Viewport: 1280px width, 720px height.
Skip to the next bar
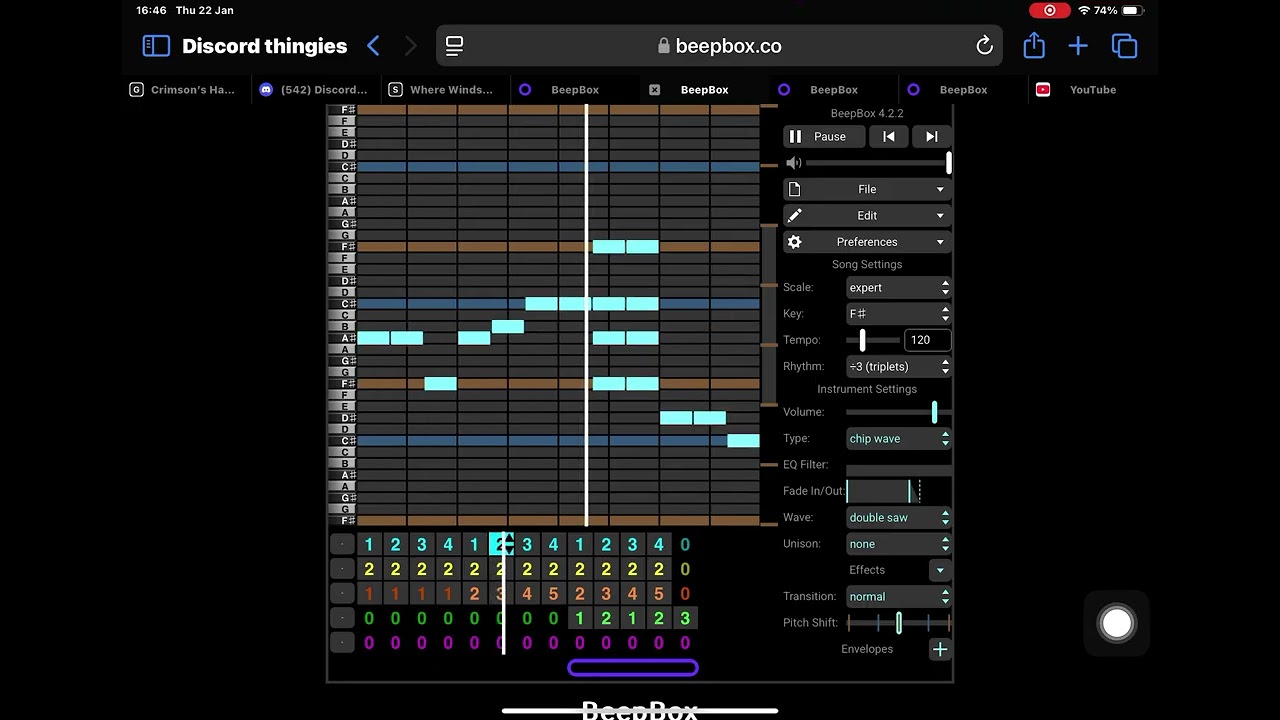point(931,137)
